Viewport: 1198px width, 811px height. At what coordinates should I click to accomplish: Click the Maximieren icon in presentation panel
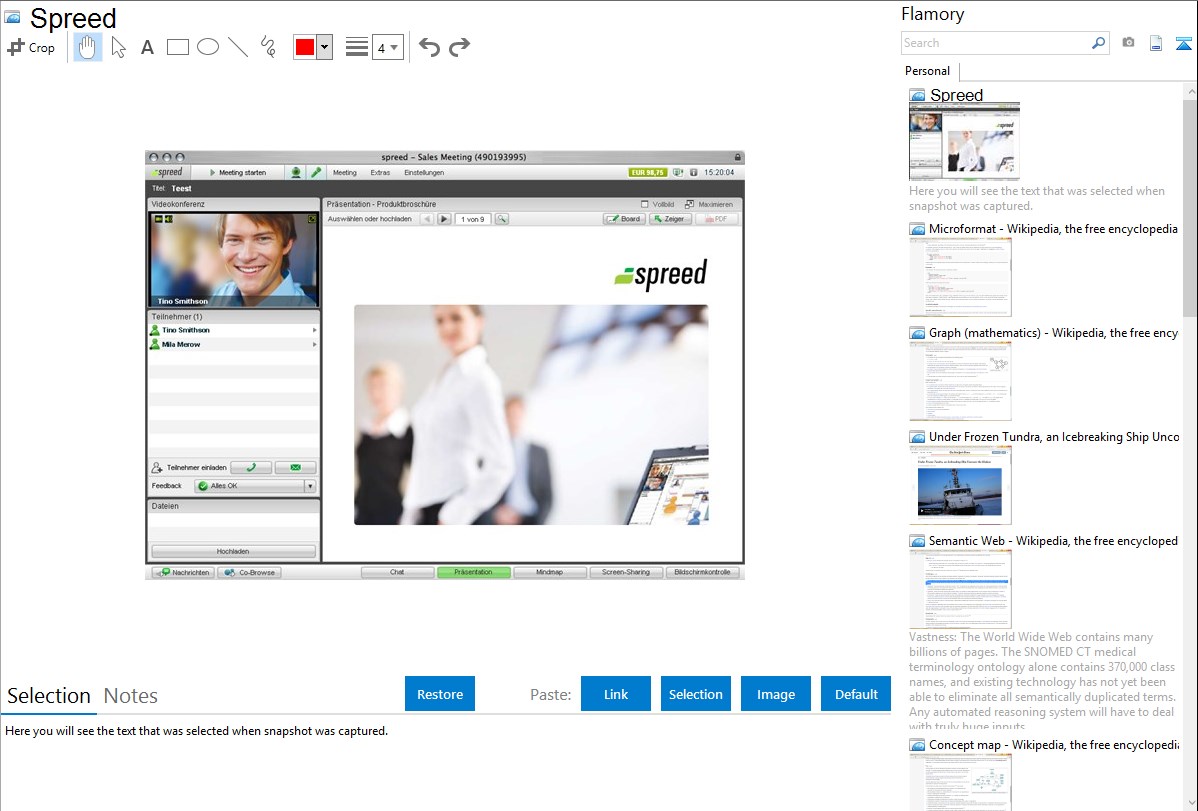(x=689, y=204)
